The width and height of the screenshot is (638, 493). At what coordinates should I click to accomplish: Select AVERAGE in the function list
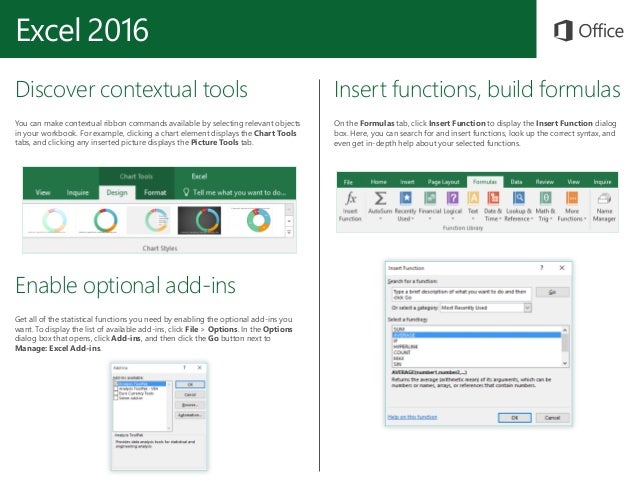(476, 335)
